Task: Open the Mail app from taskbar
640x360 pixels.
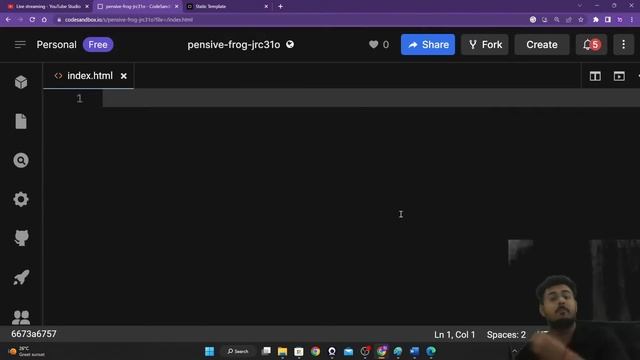Action: [348, 351]
